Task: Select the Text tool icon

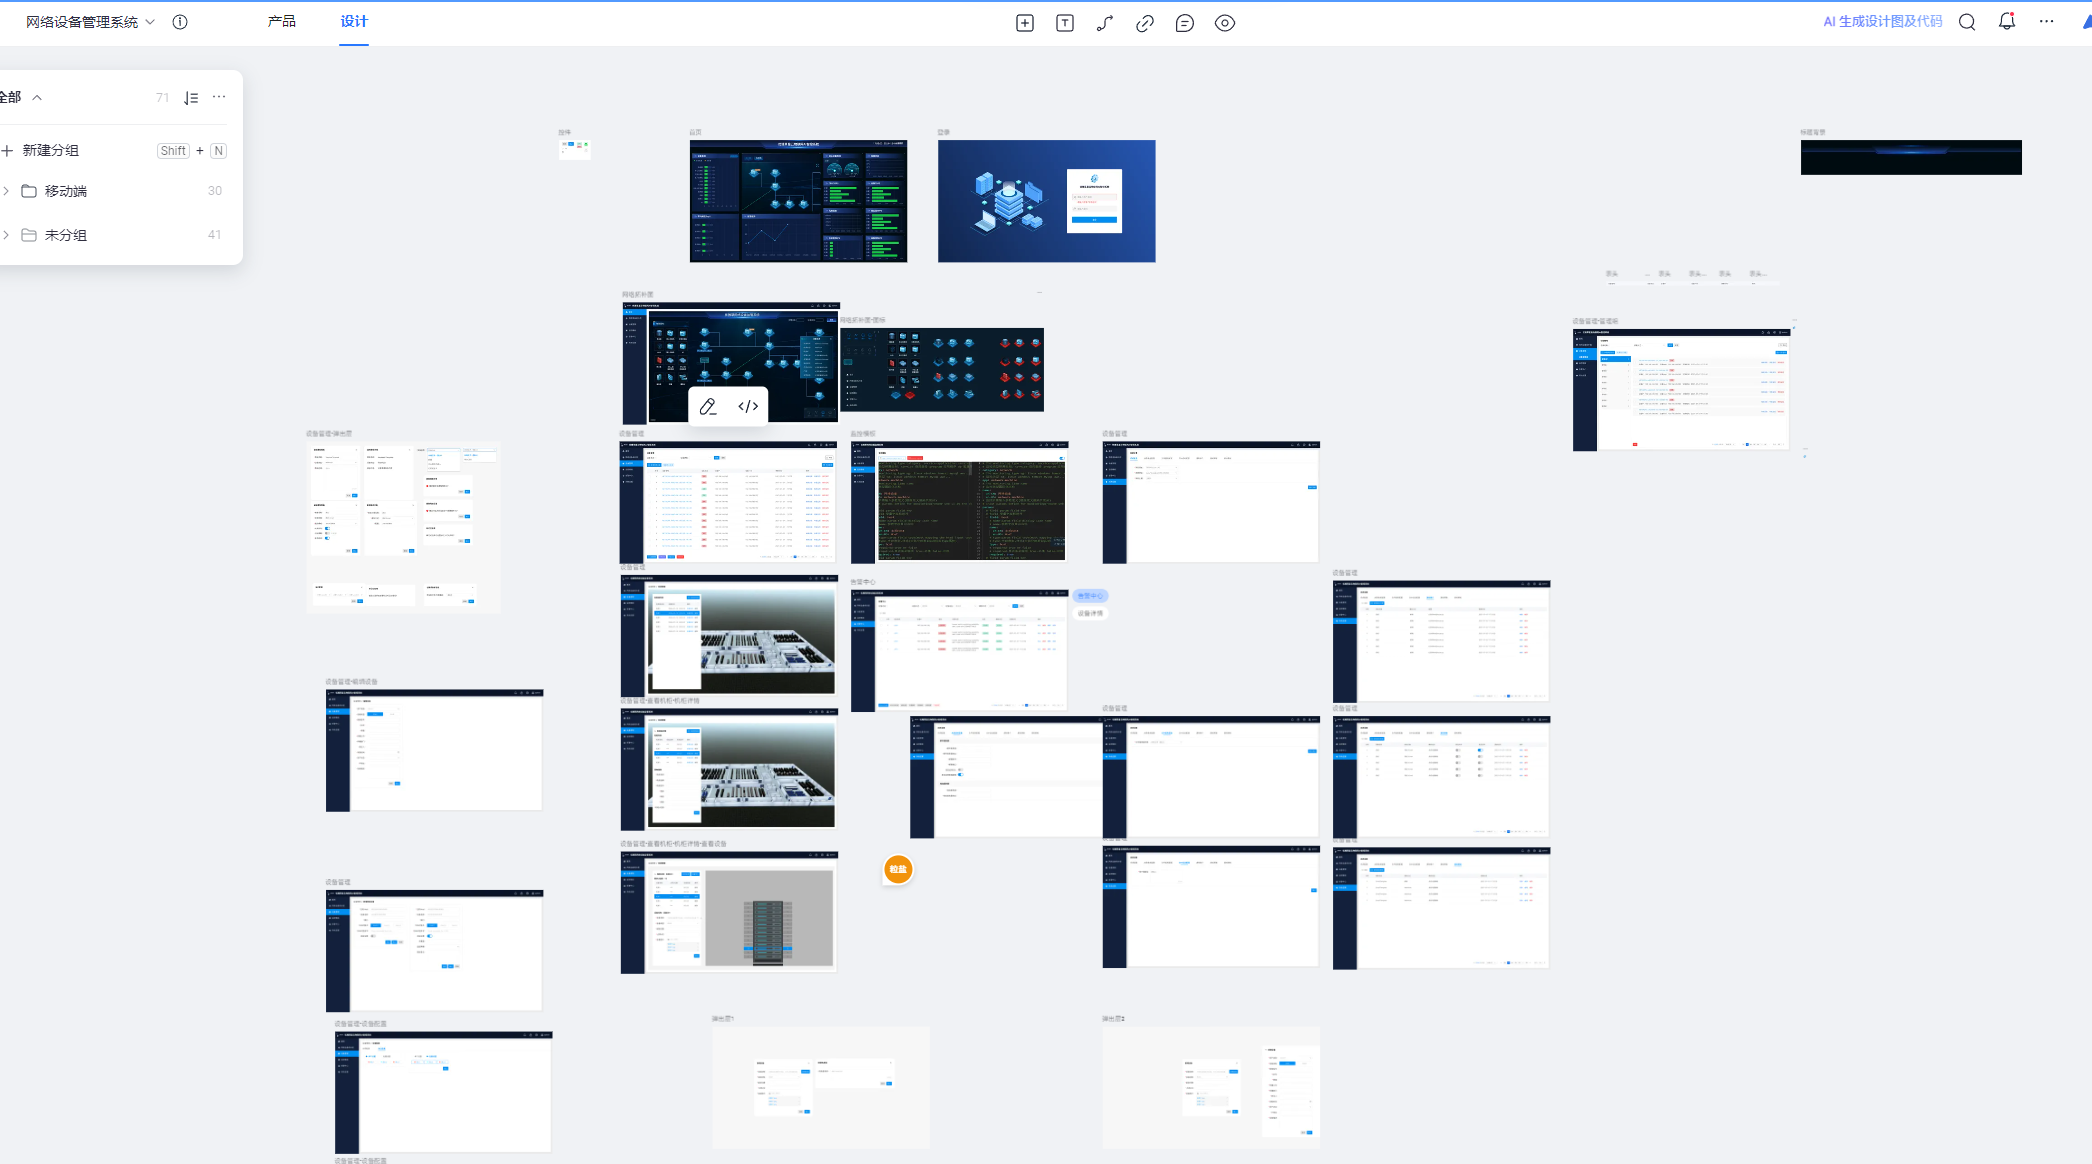Action: (1064, 23)
